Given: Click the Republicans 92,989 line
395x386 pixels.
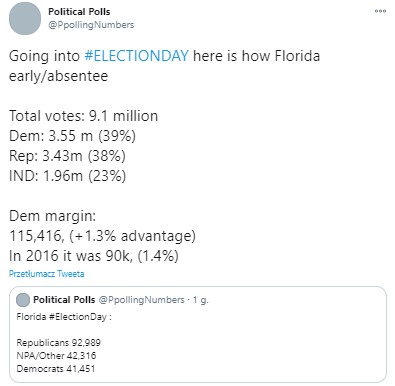Looking at the screenshot, I should coord(59,343).
